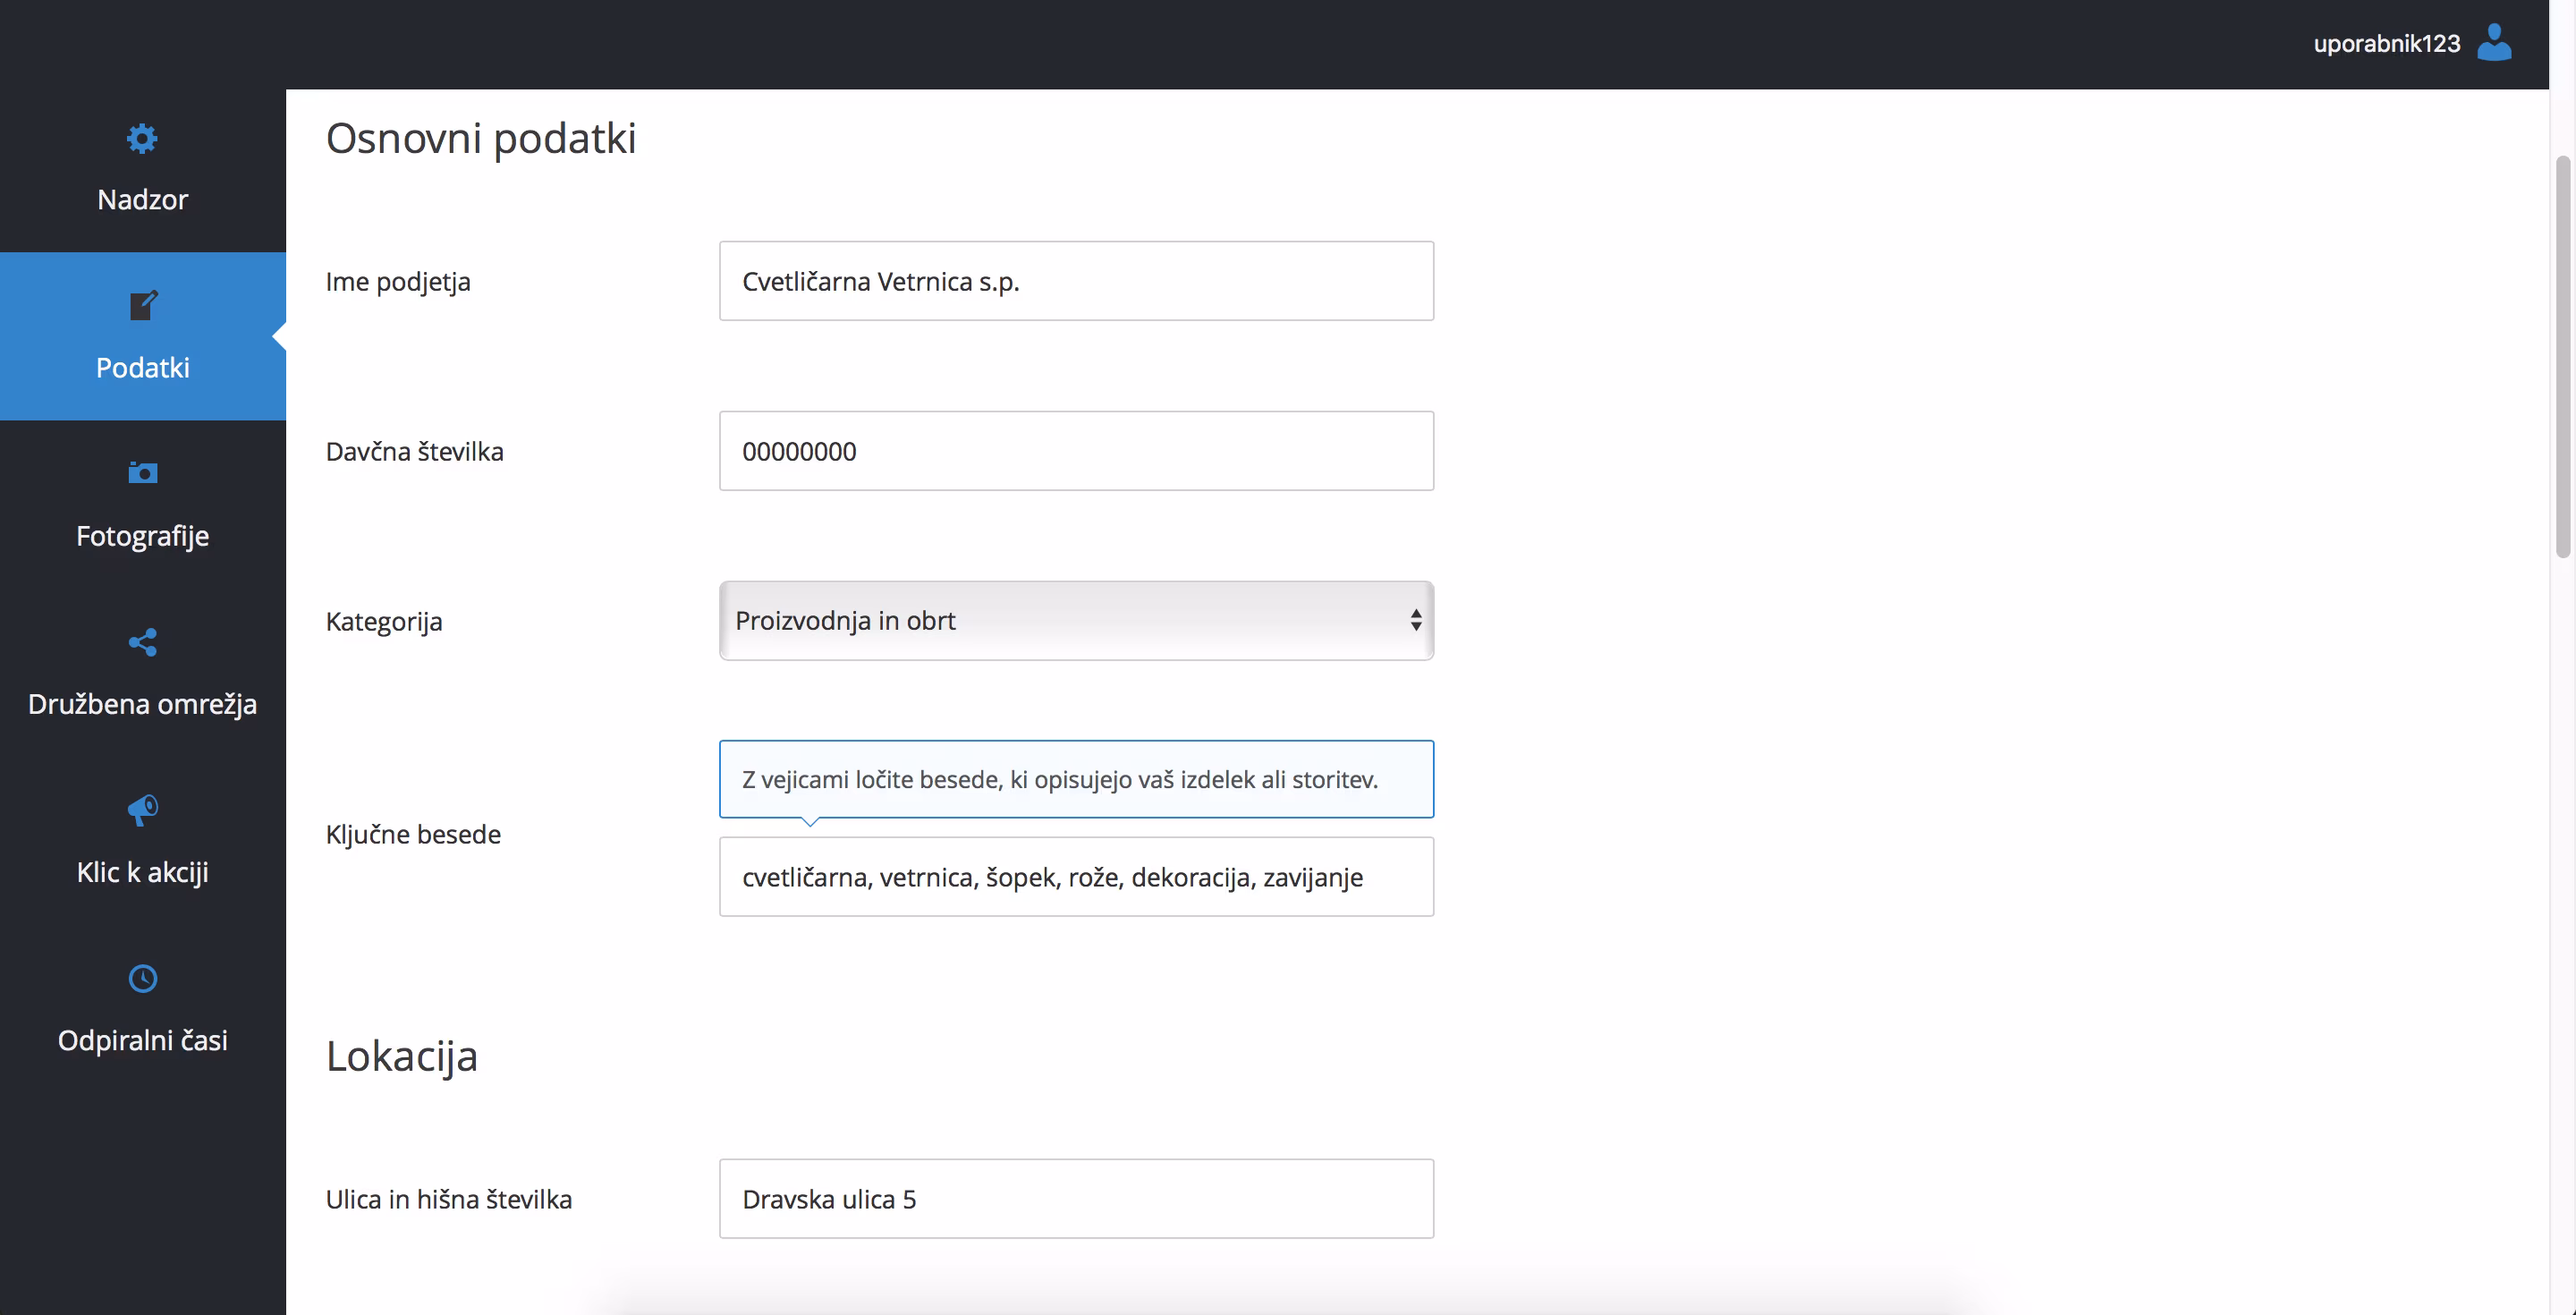Open Fotografije via camera icon
Viewport: 2576px width, 1315px height.
tap(142, 473)
